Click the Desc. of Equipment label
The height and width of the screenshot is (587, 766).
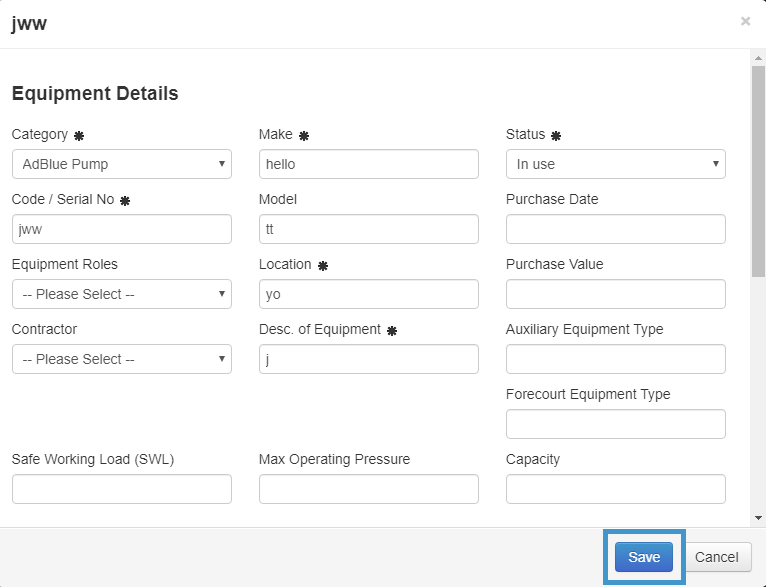coord(320,329)
